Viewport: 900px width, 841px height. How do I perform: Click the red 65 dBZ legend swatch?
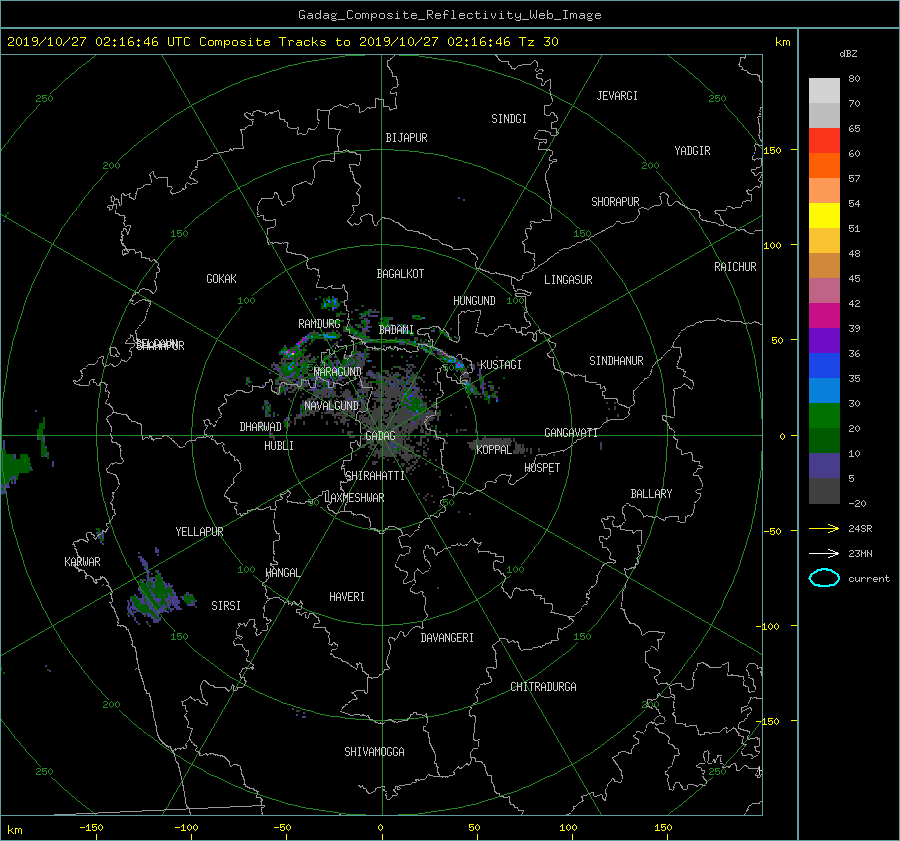pos(824,141)
